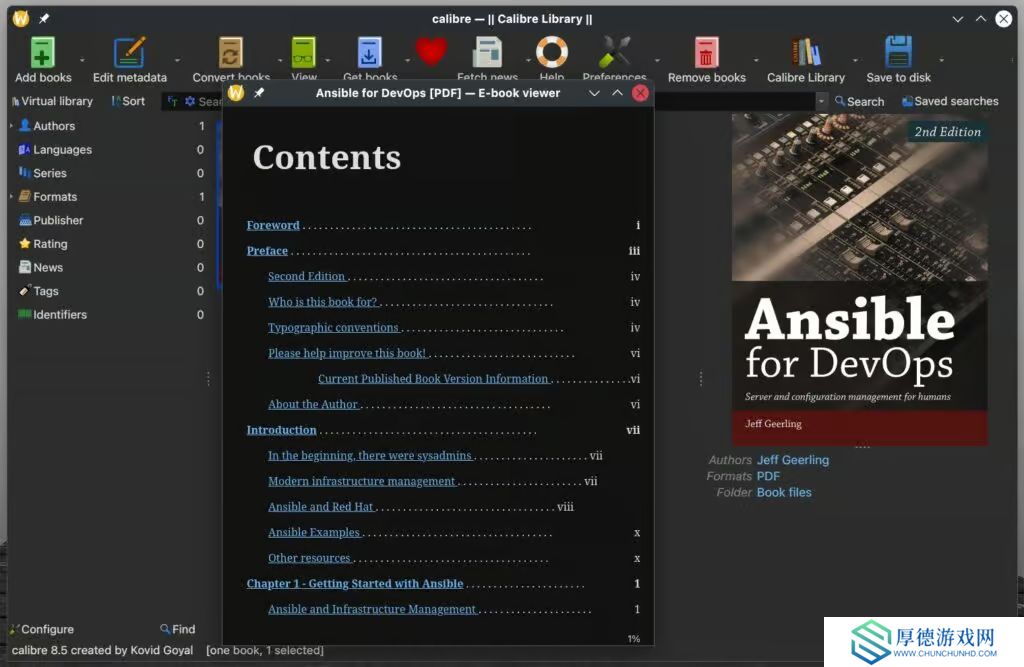The width and height of the screenshot is (1024, 667).
Task: Open Get books store icon
Action: click(369, 52)
